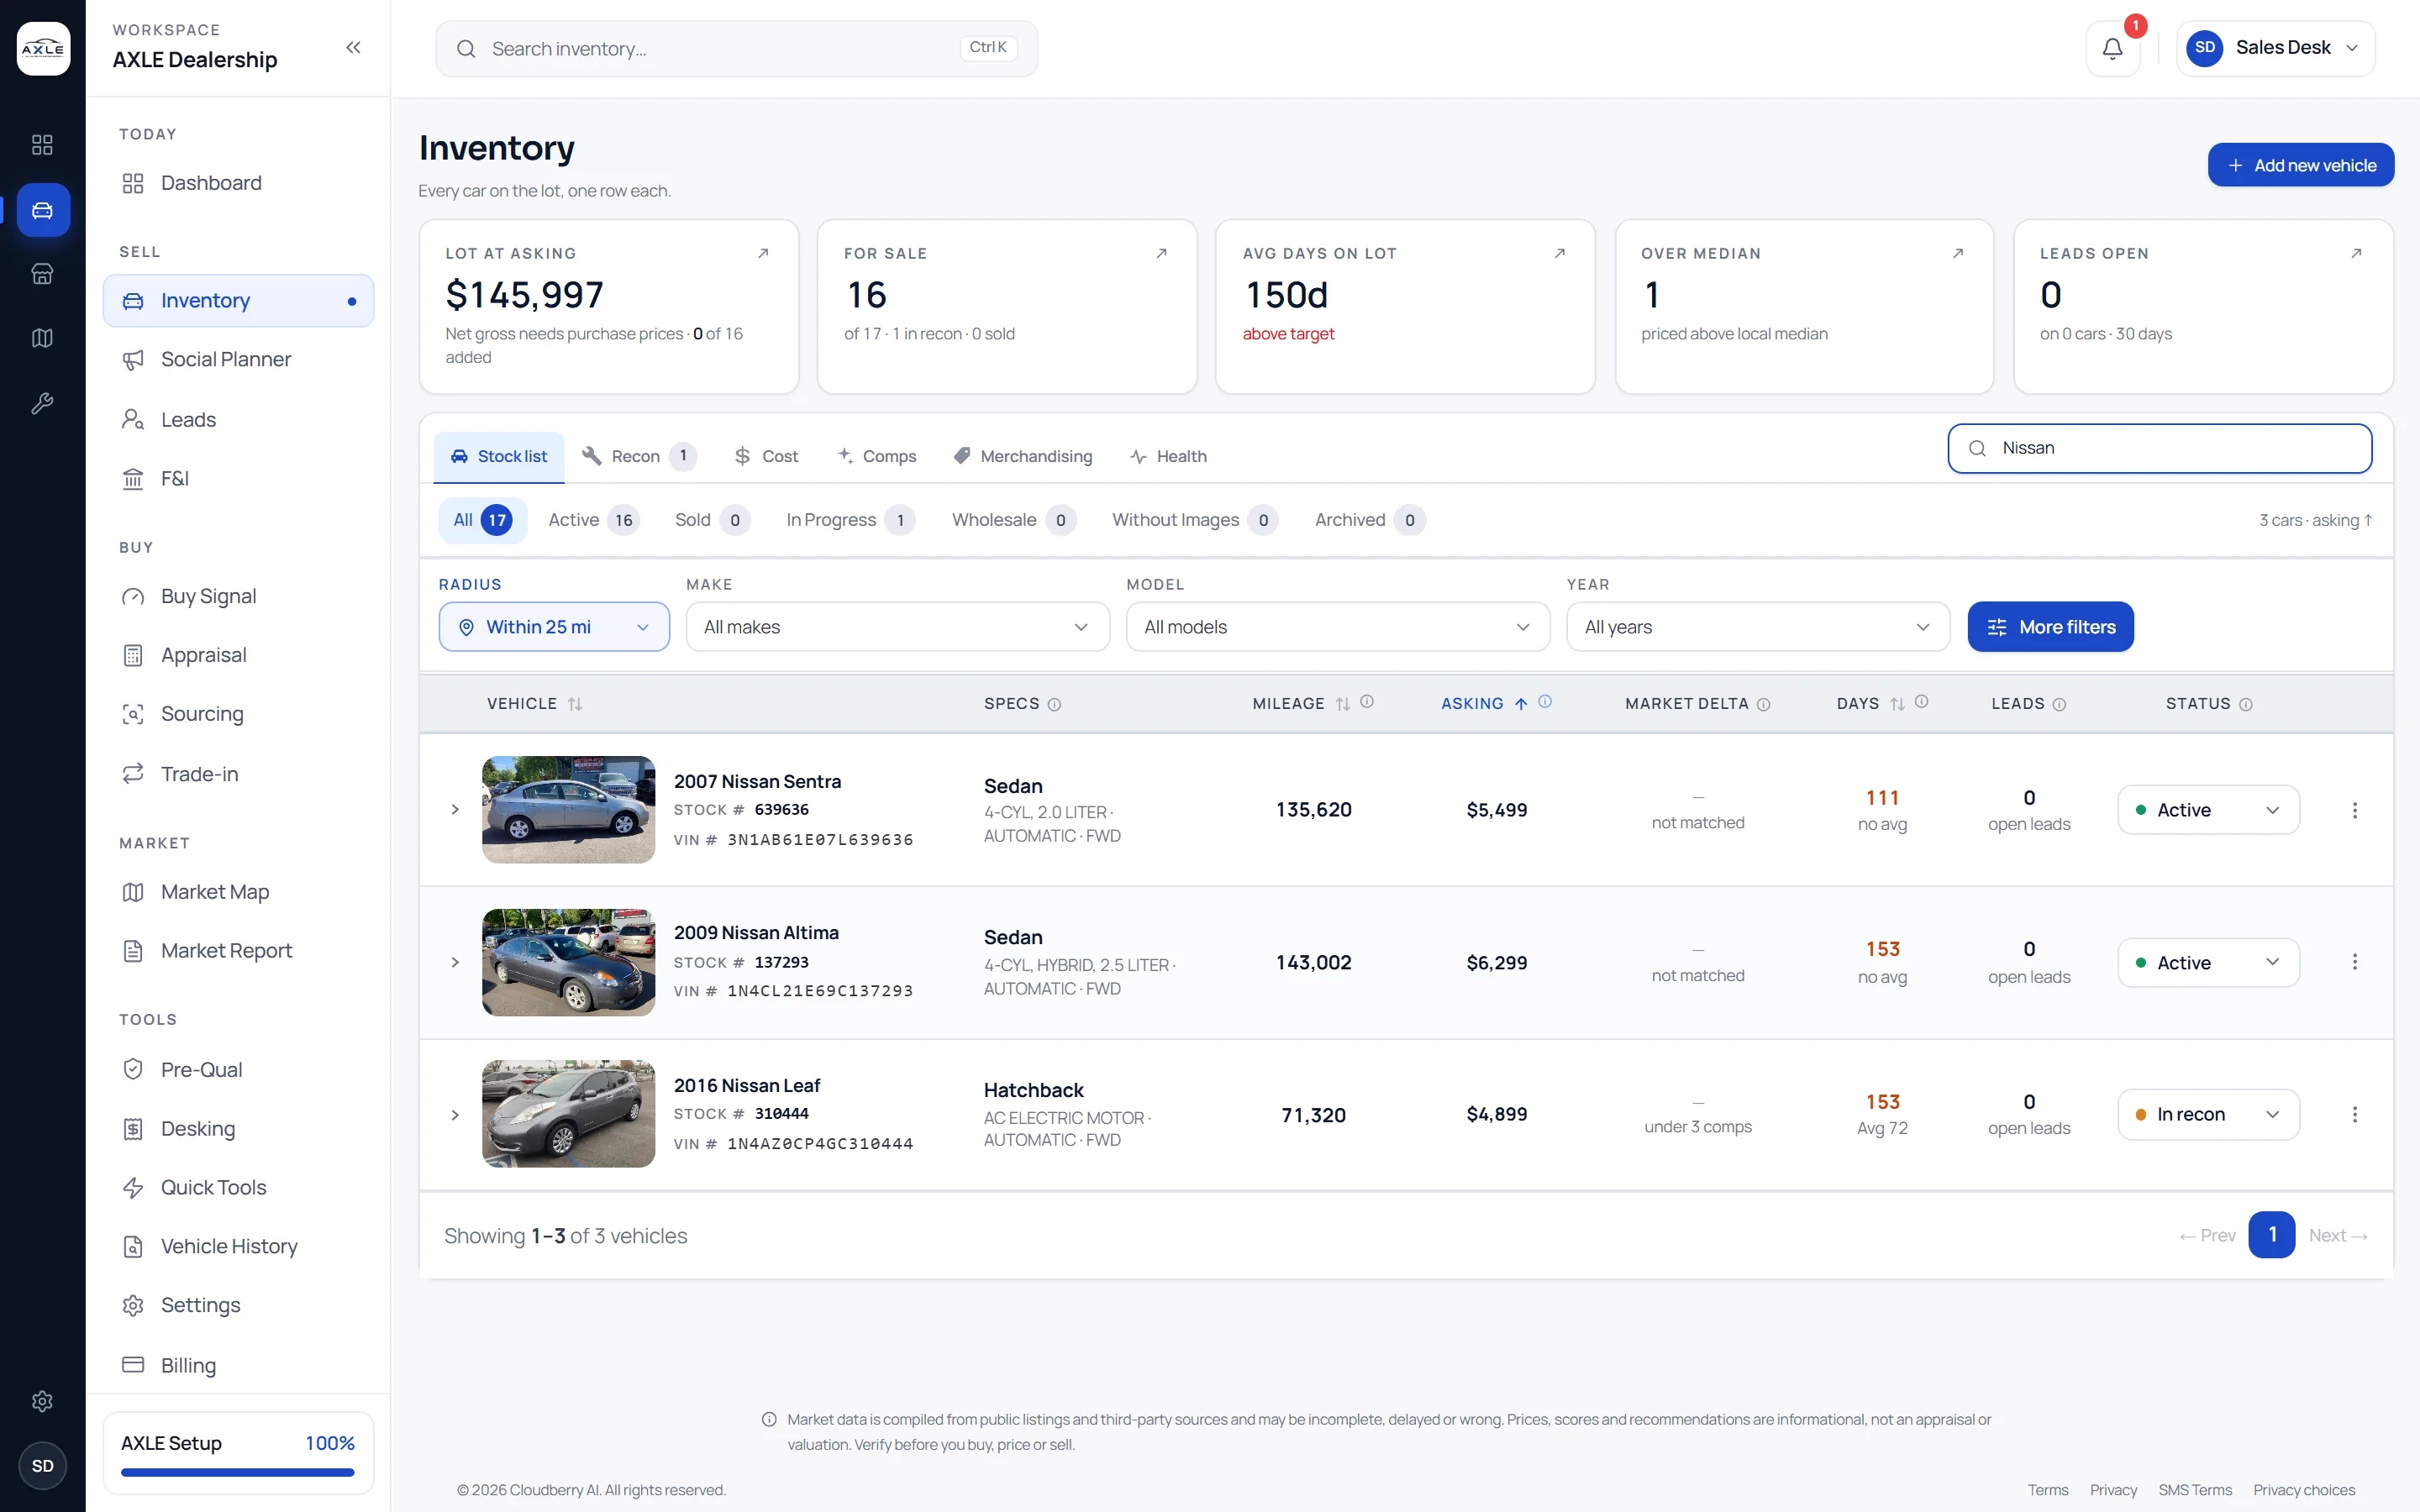Open the gear settings icon in left rail
The height and width of the screenshot is (1512, 2420).
42,1401
